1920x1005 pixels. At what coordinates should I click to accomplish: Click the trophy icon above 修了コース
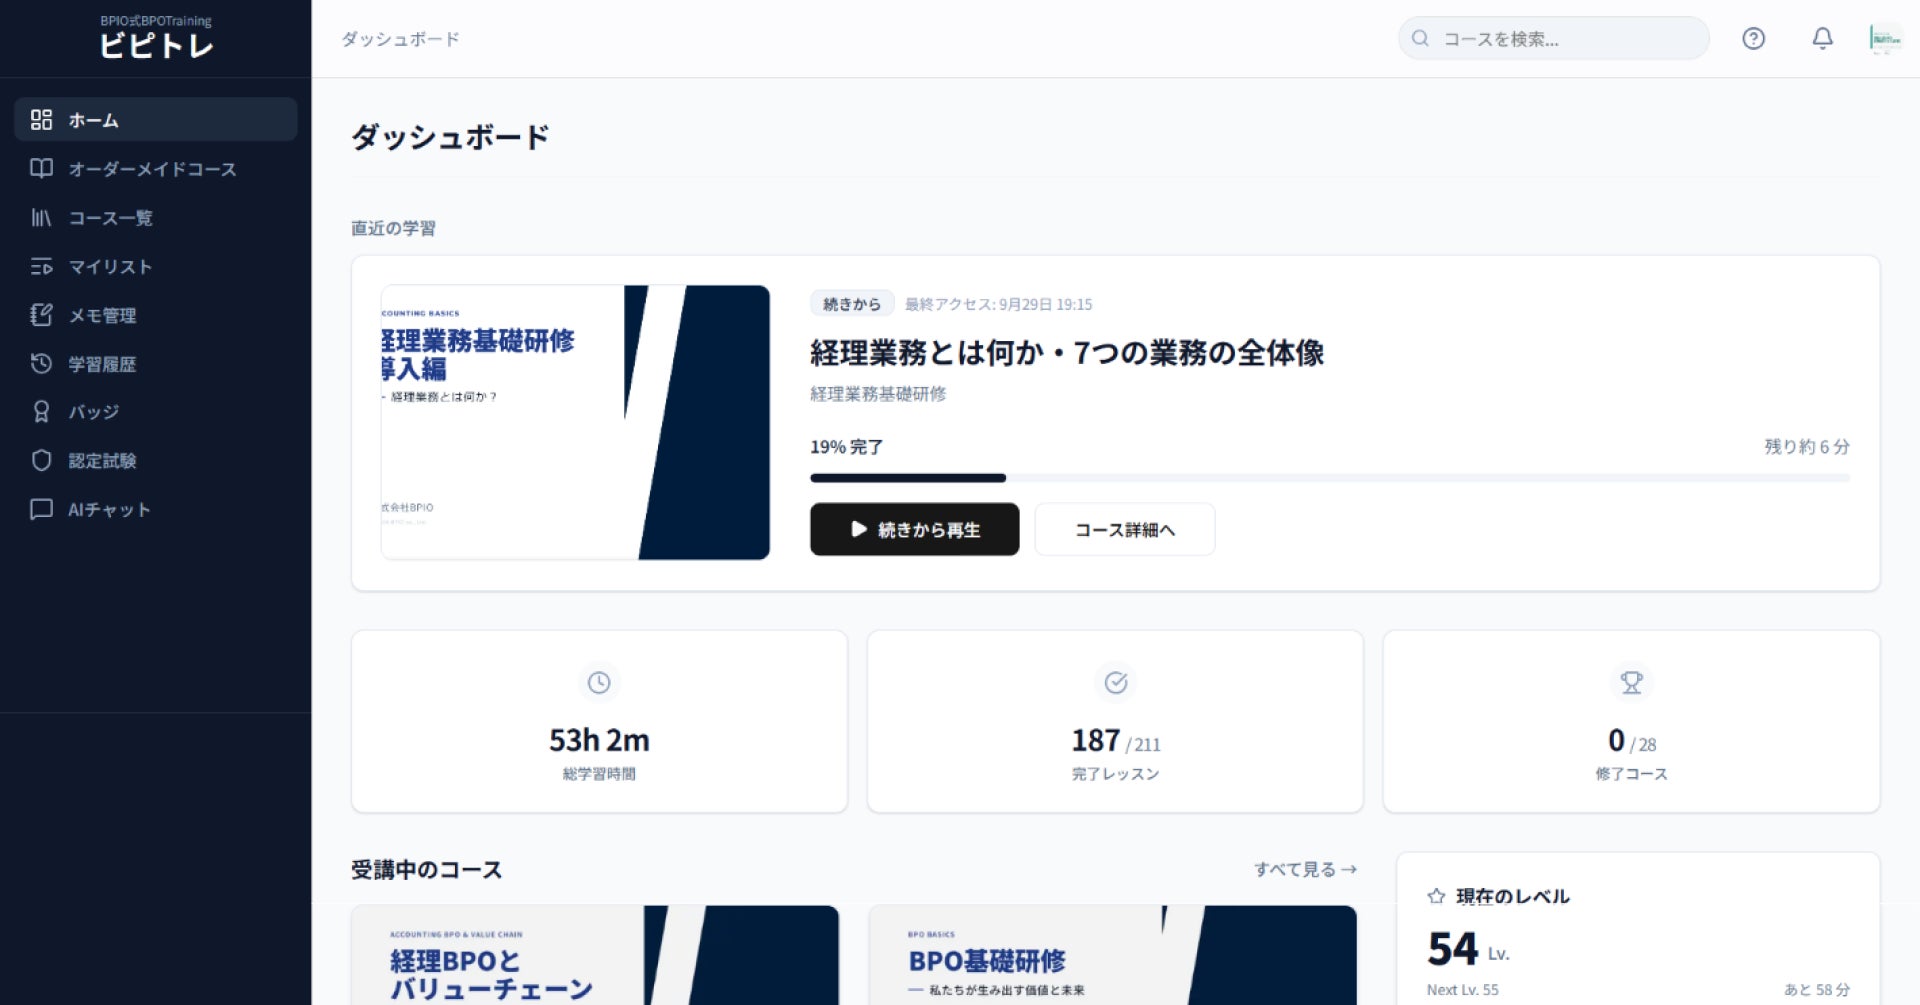point(1631,682)
